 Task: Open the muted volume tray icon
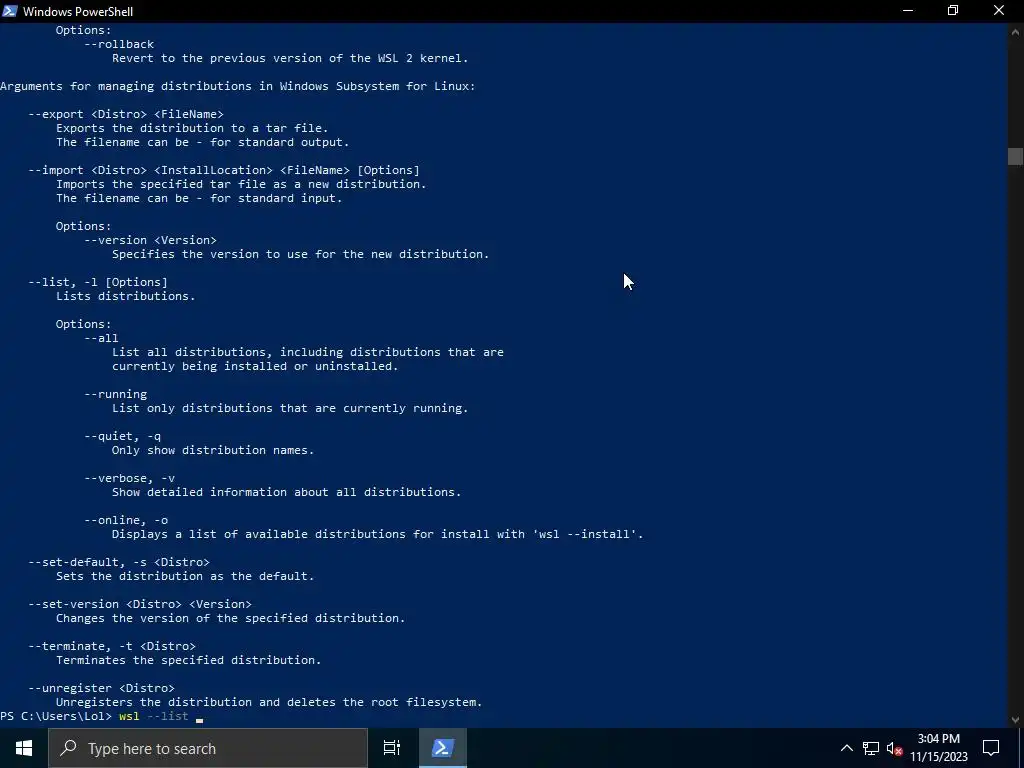tap(894, 748)
